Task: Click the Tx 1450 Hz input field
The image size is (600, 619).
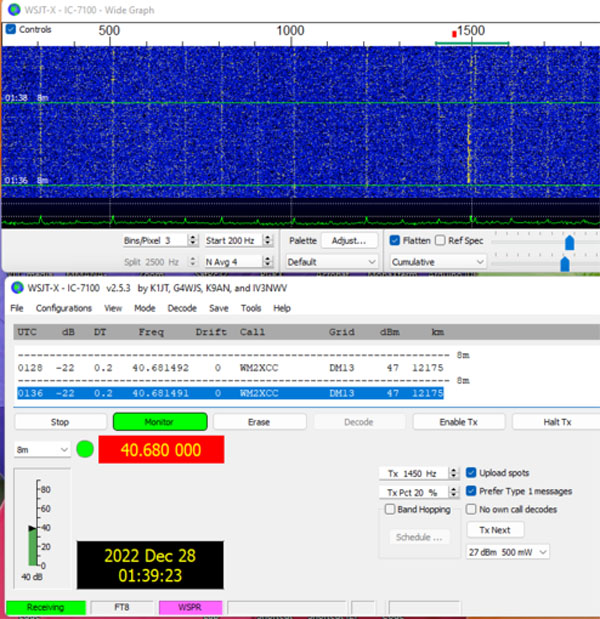Action: point(414,473)
